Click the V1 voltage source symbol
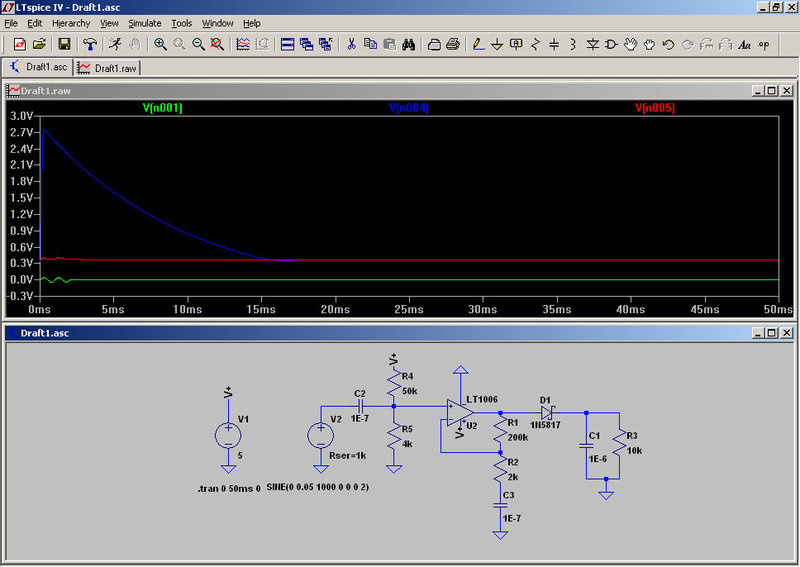 [x=228, y=435]
